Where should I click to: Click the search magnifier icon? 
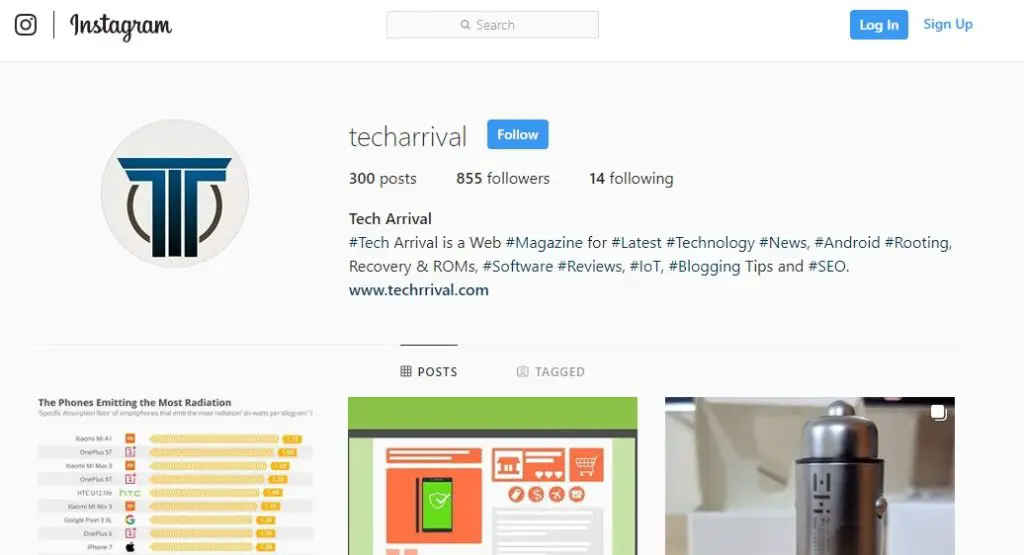click(465, 25)
